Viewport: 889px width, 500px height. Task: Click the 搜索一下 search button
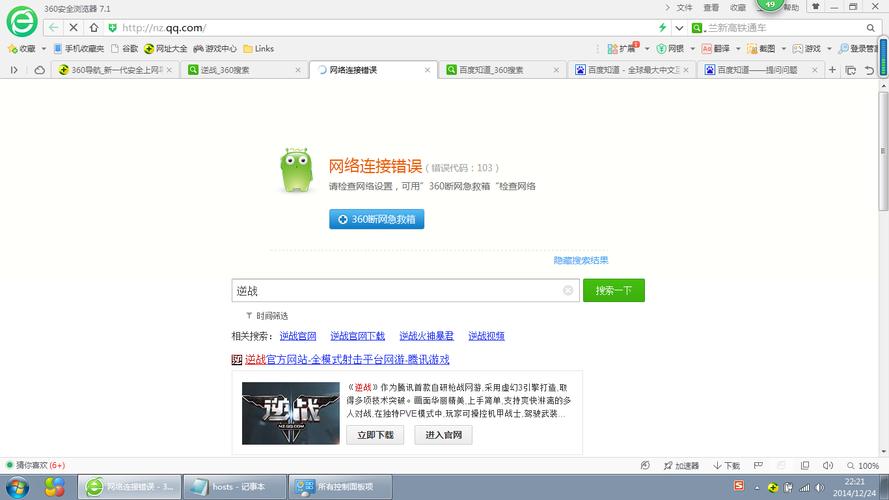point(613,290)
